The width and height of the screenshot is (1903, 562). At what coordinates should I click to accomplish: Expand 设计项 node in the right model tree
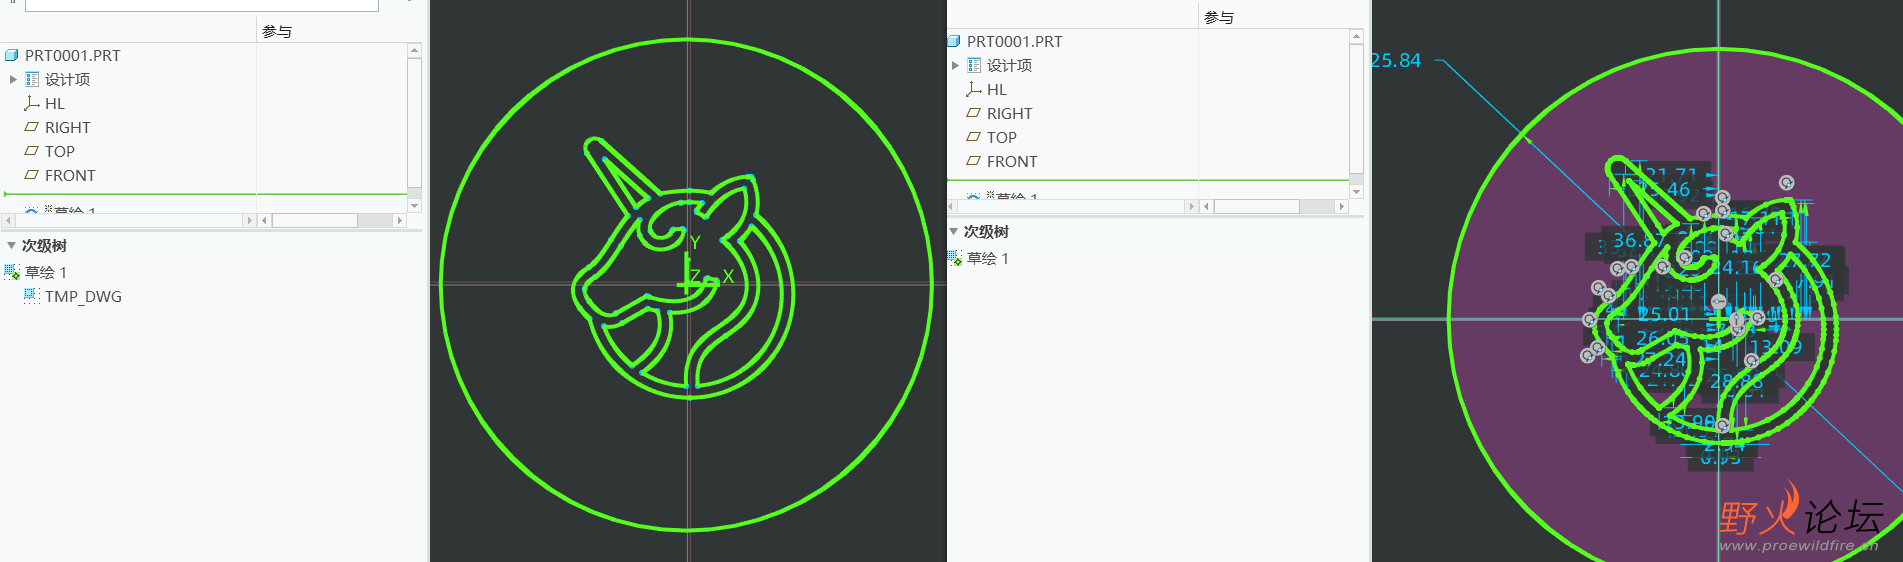coord(955,66)
